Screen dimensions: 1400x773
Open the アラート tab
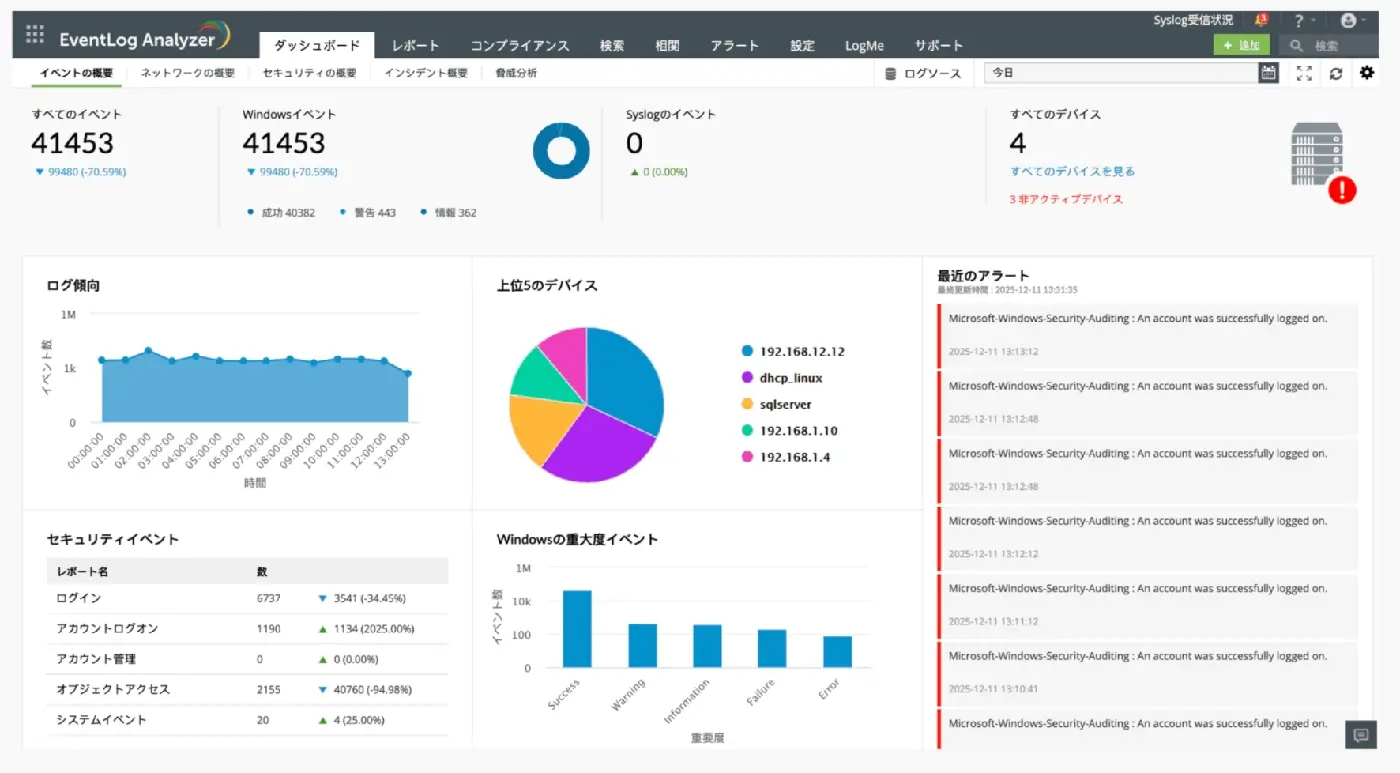coord(735,46)
